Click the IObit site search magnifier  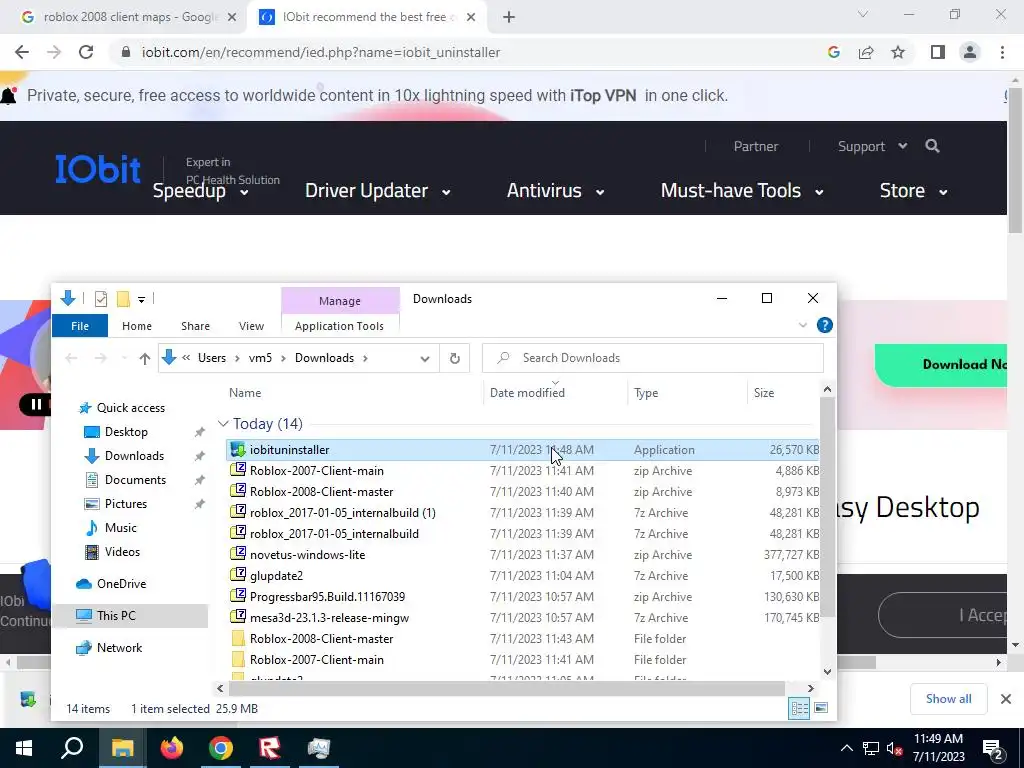tap(933, 146)
